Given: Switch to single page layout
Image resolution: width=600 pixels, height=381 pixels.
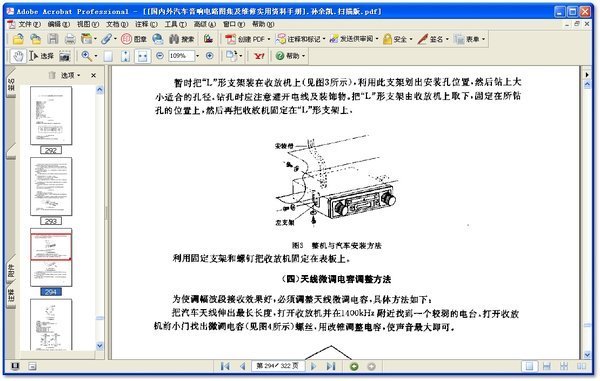Looking at the screenshot, I should click(529, 366).
